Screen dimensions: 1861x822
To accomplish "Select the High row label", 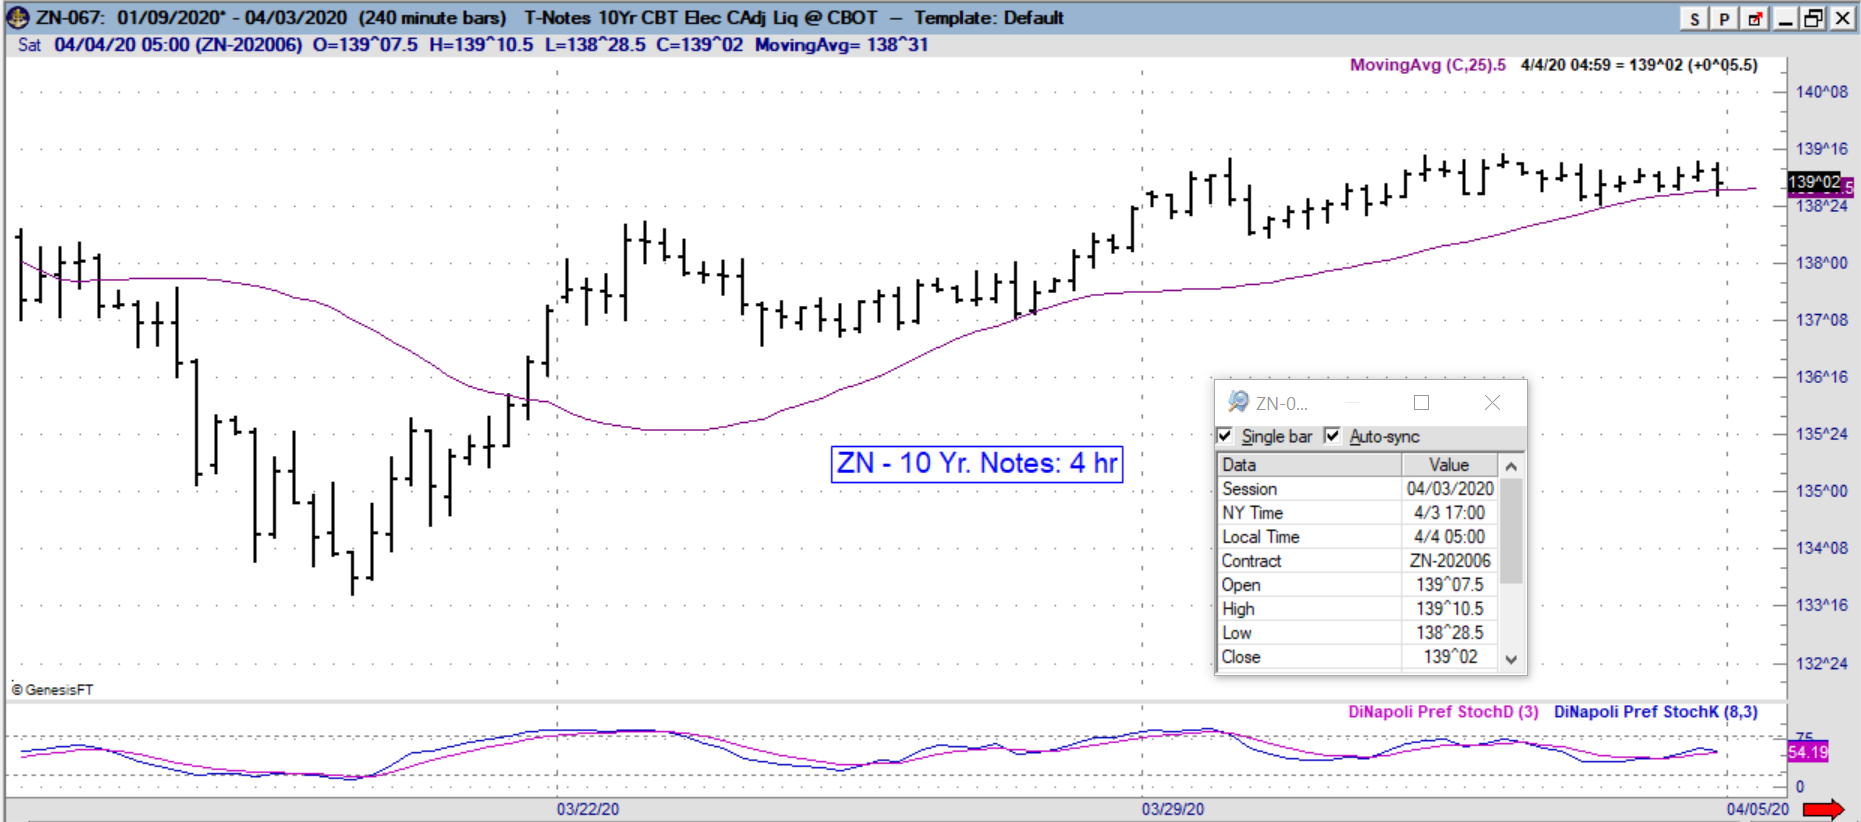I will click(1238, 609).
